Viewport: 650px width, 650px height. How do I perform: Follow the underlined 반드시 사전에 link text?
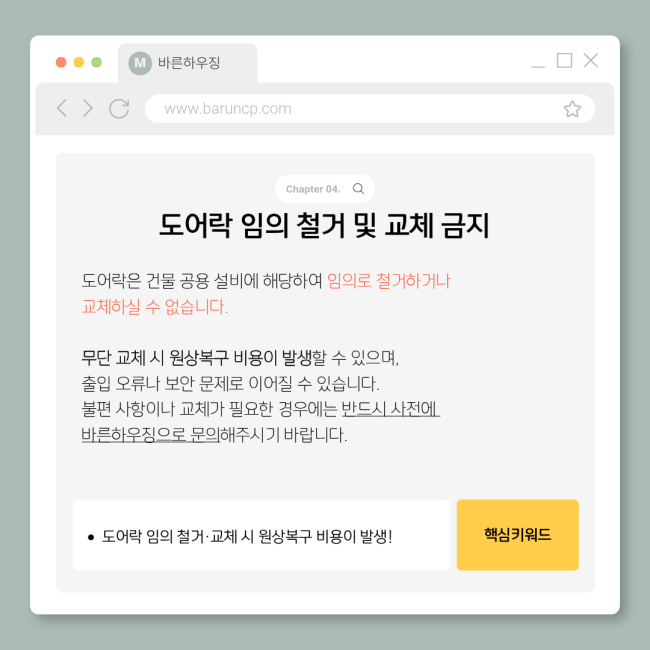tap(390, 409)
